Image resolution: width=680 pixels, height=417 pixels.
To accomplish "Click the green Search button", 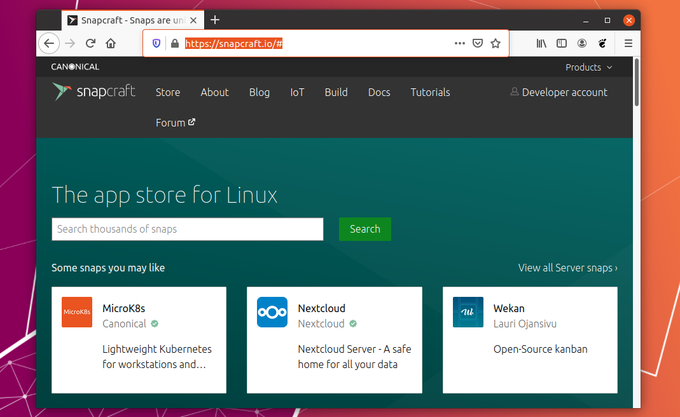I will pos(365,229).
